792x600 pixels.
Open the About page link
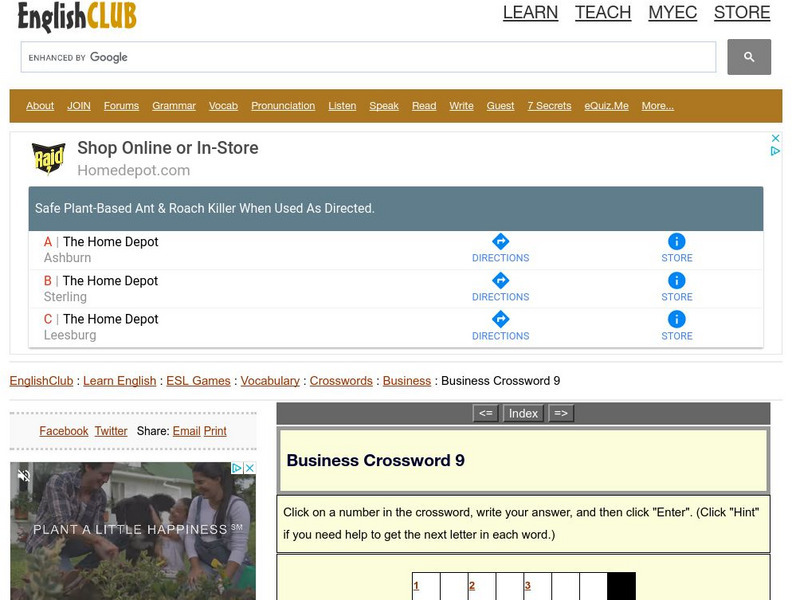(40, 106)
